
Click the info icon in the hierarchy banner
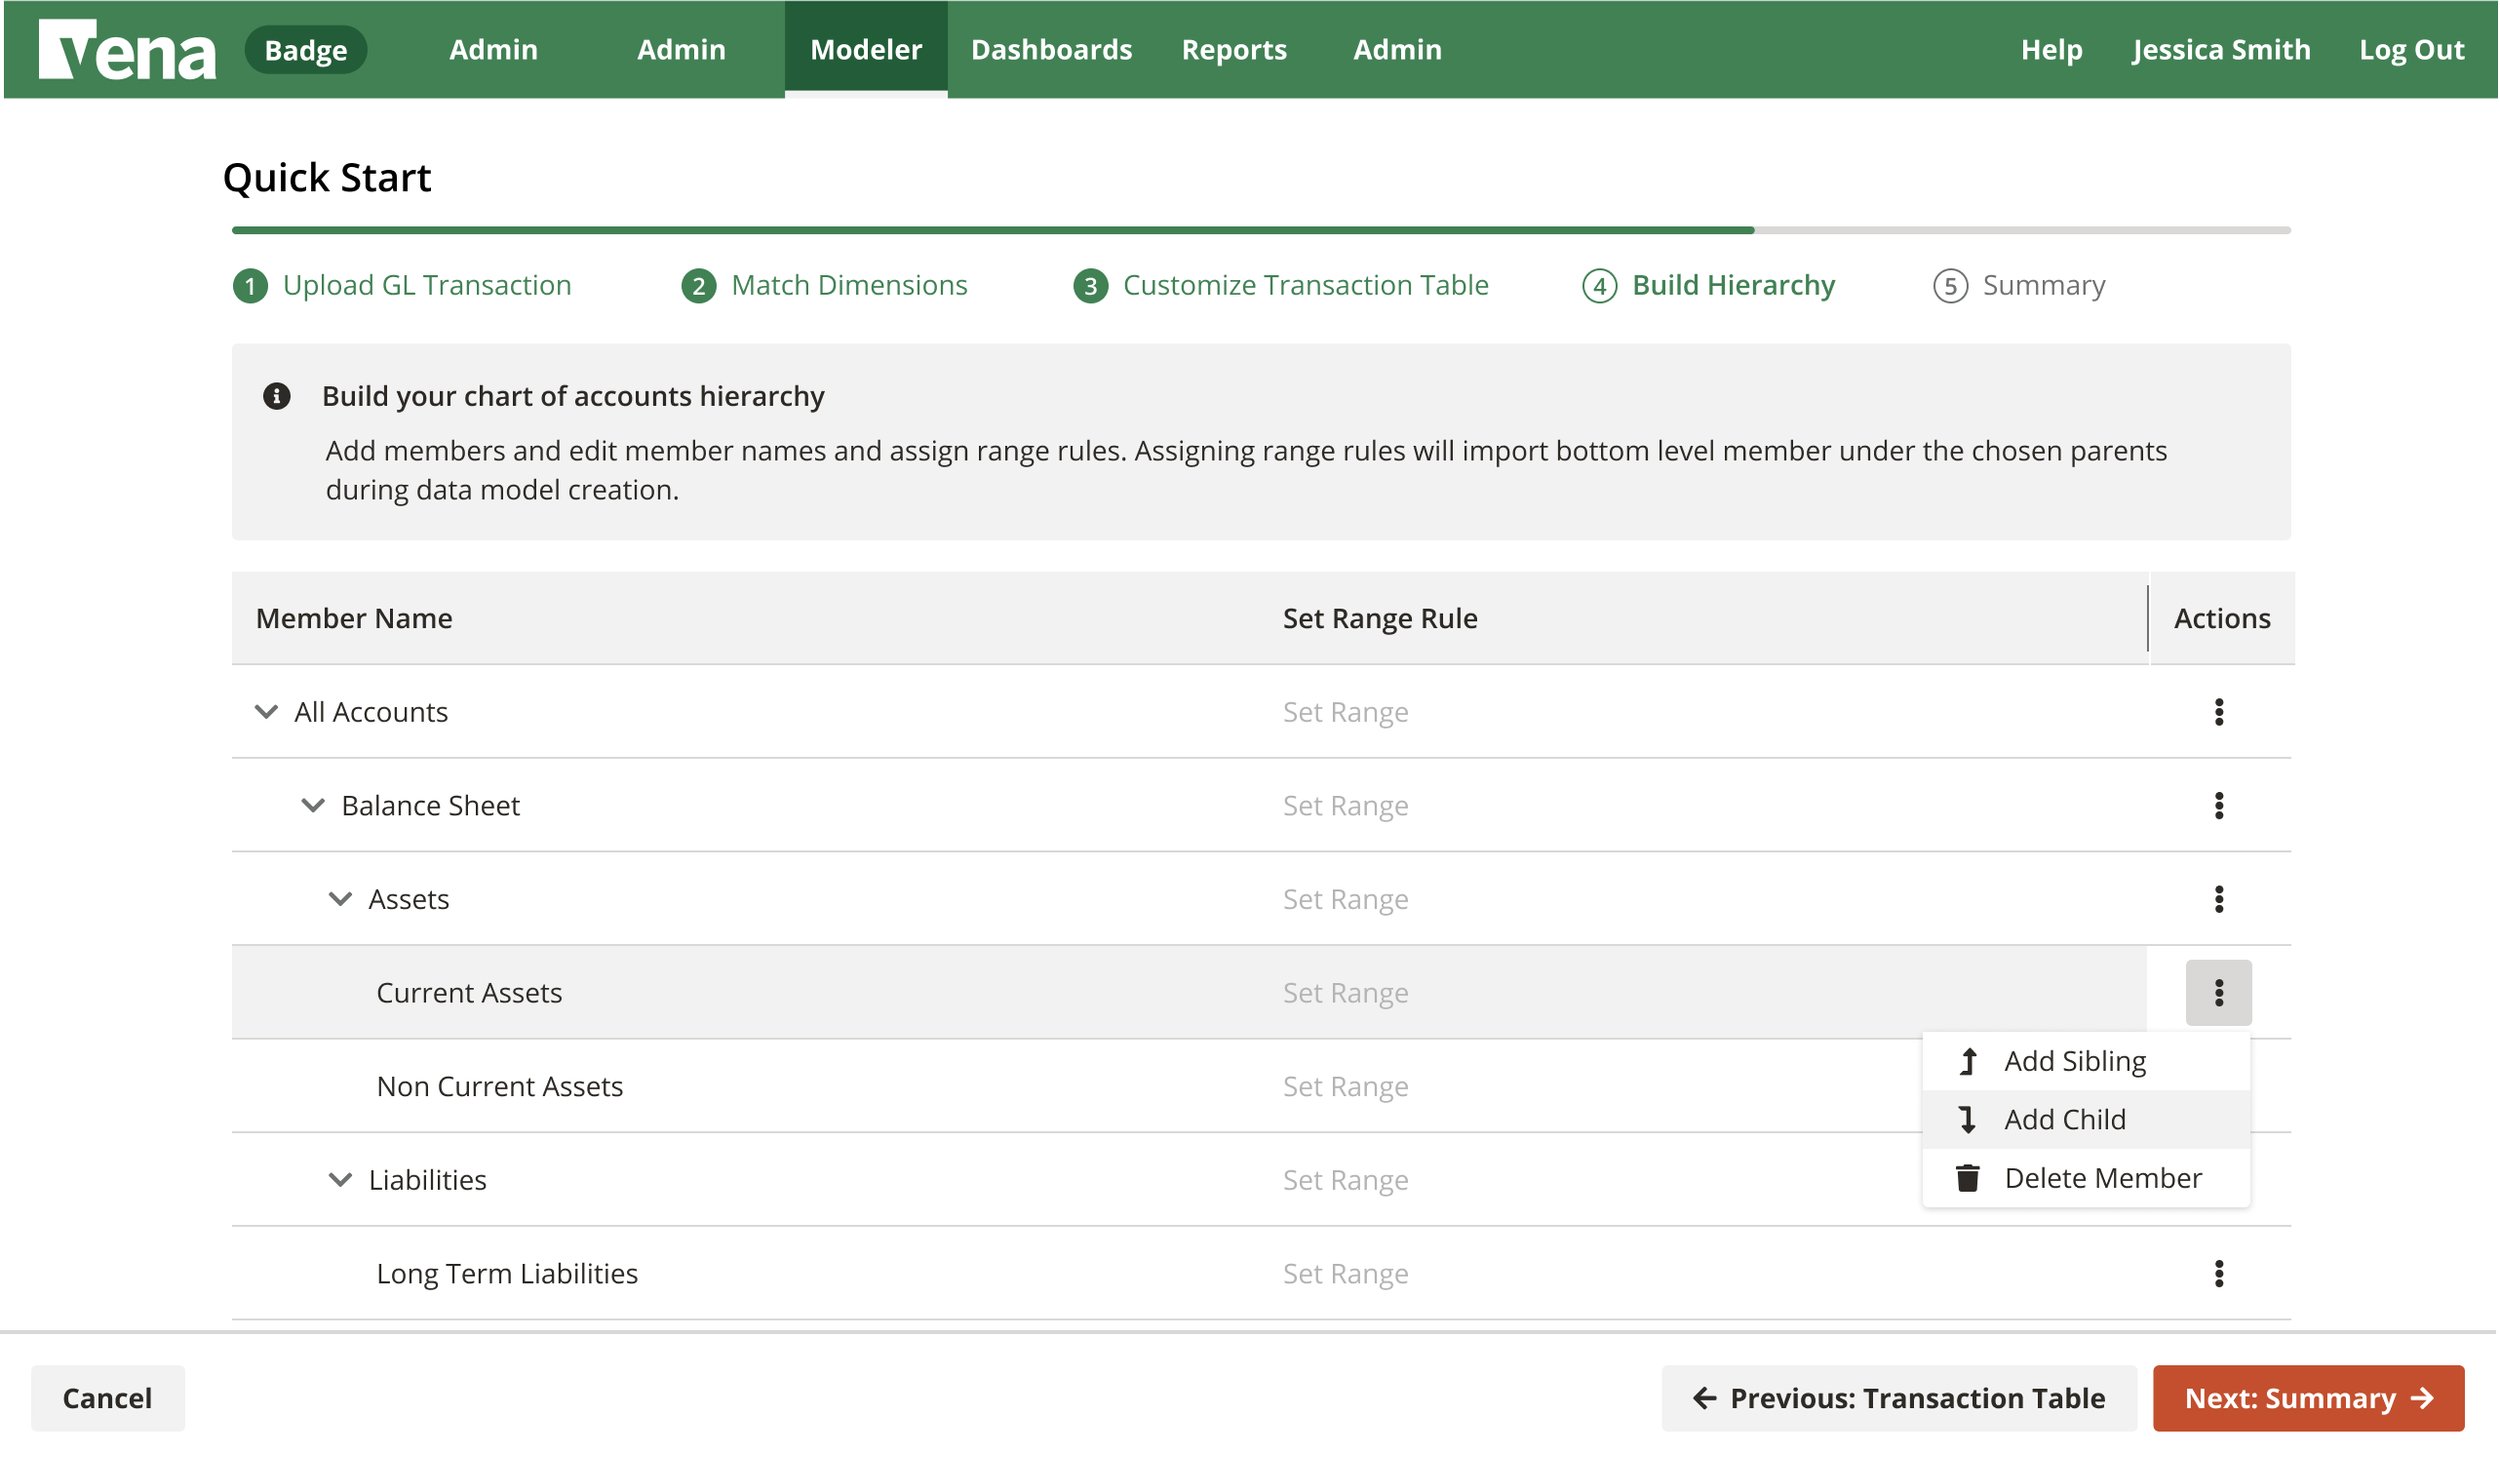pyautogui.click(x=278, y=395)
